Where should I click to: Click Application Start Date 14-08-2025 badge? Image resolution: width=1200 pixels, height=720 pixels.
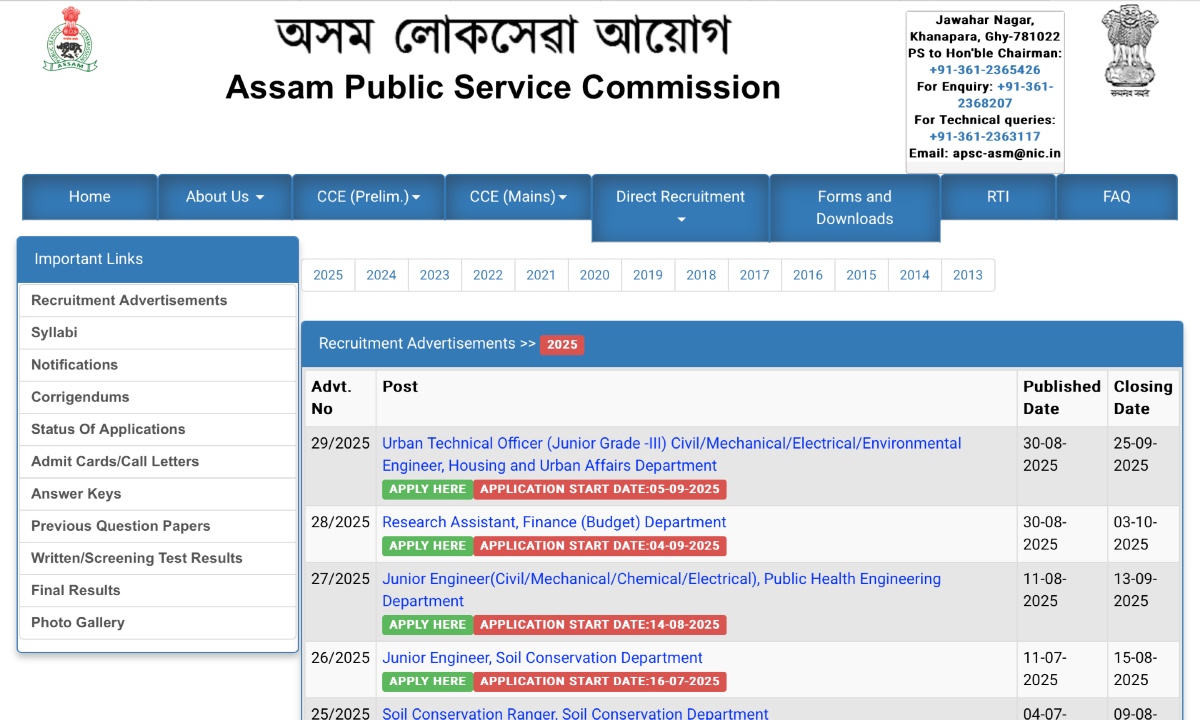[600, 625]
